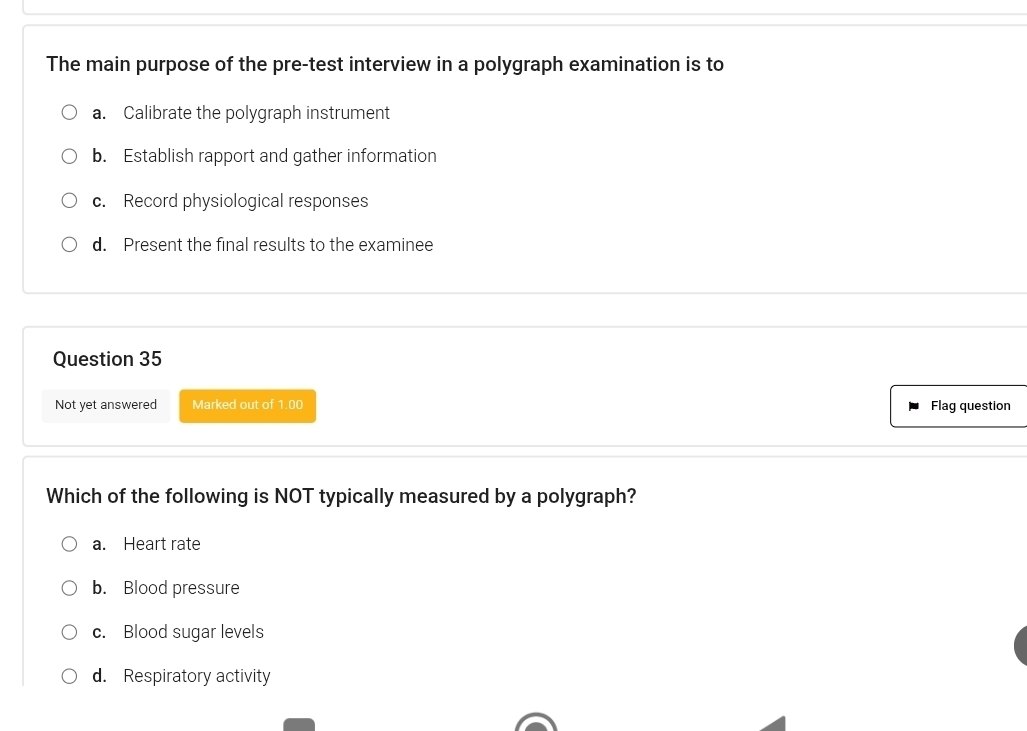
Task: Click the Establish rapport answer text
Action: (x=280, y=156)
